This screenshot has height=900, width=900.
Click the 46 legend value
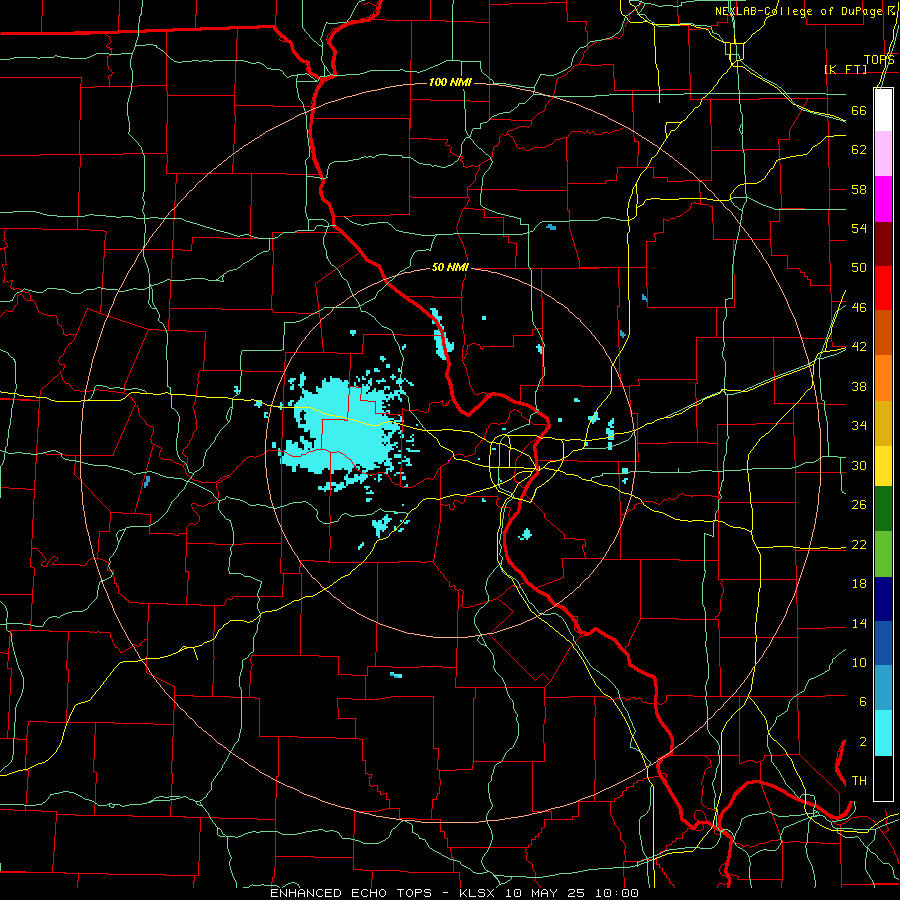point(859,308)
